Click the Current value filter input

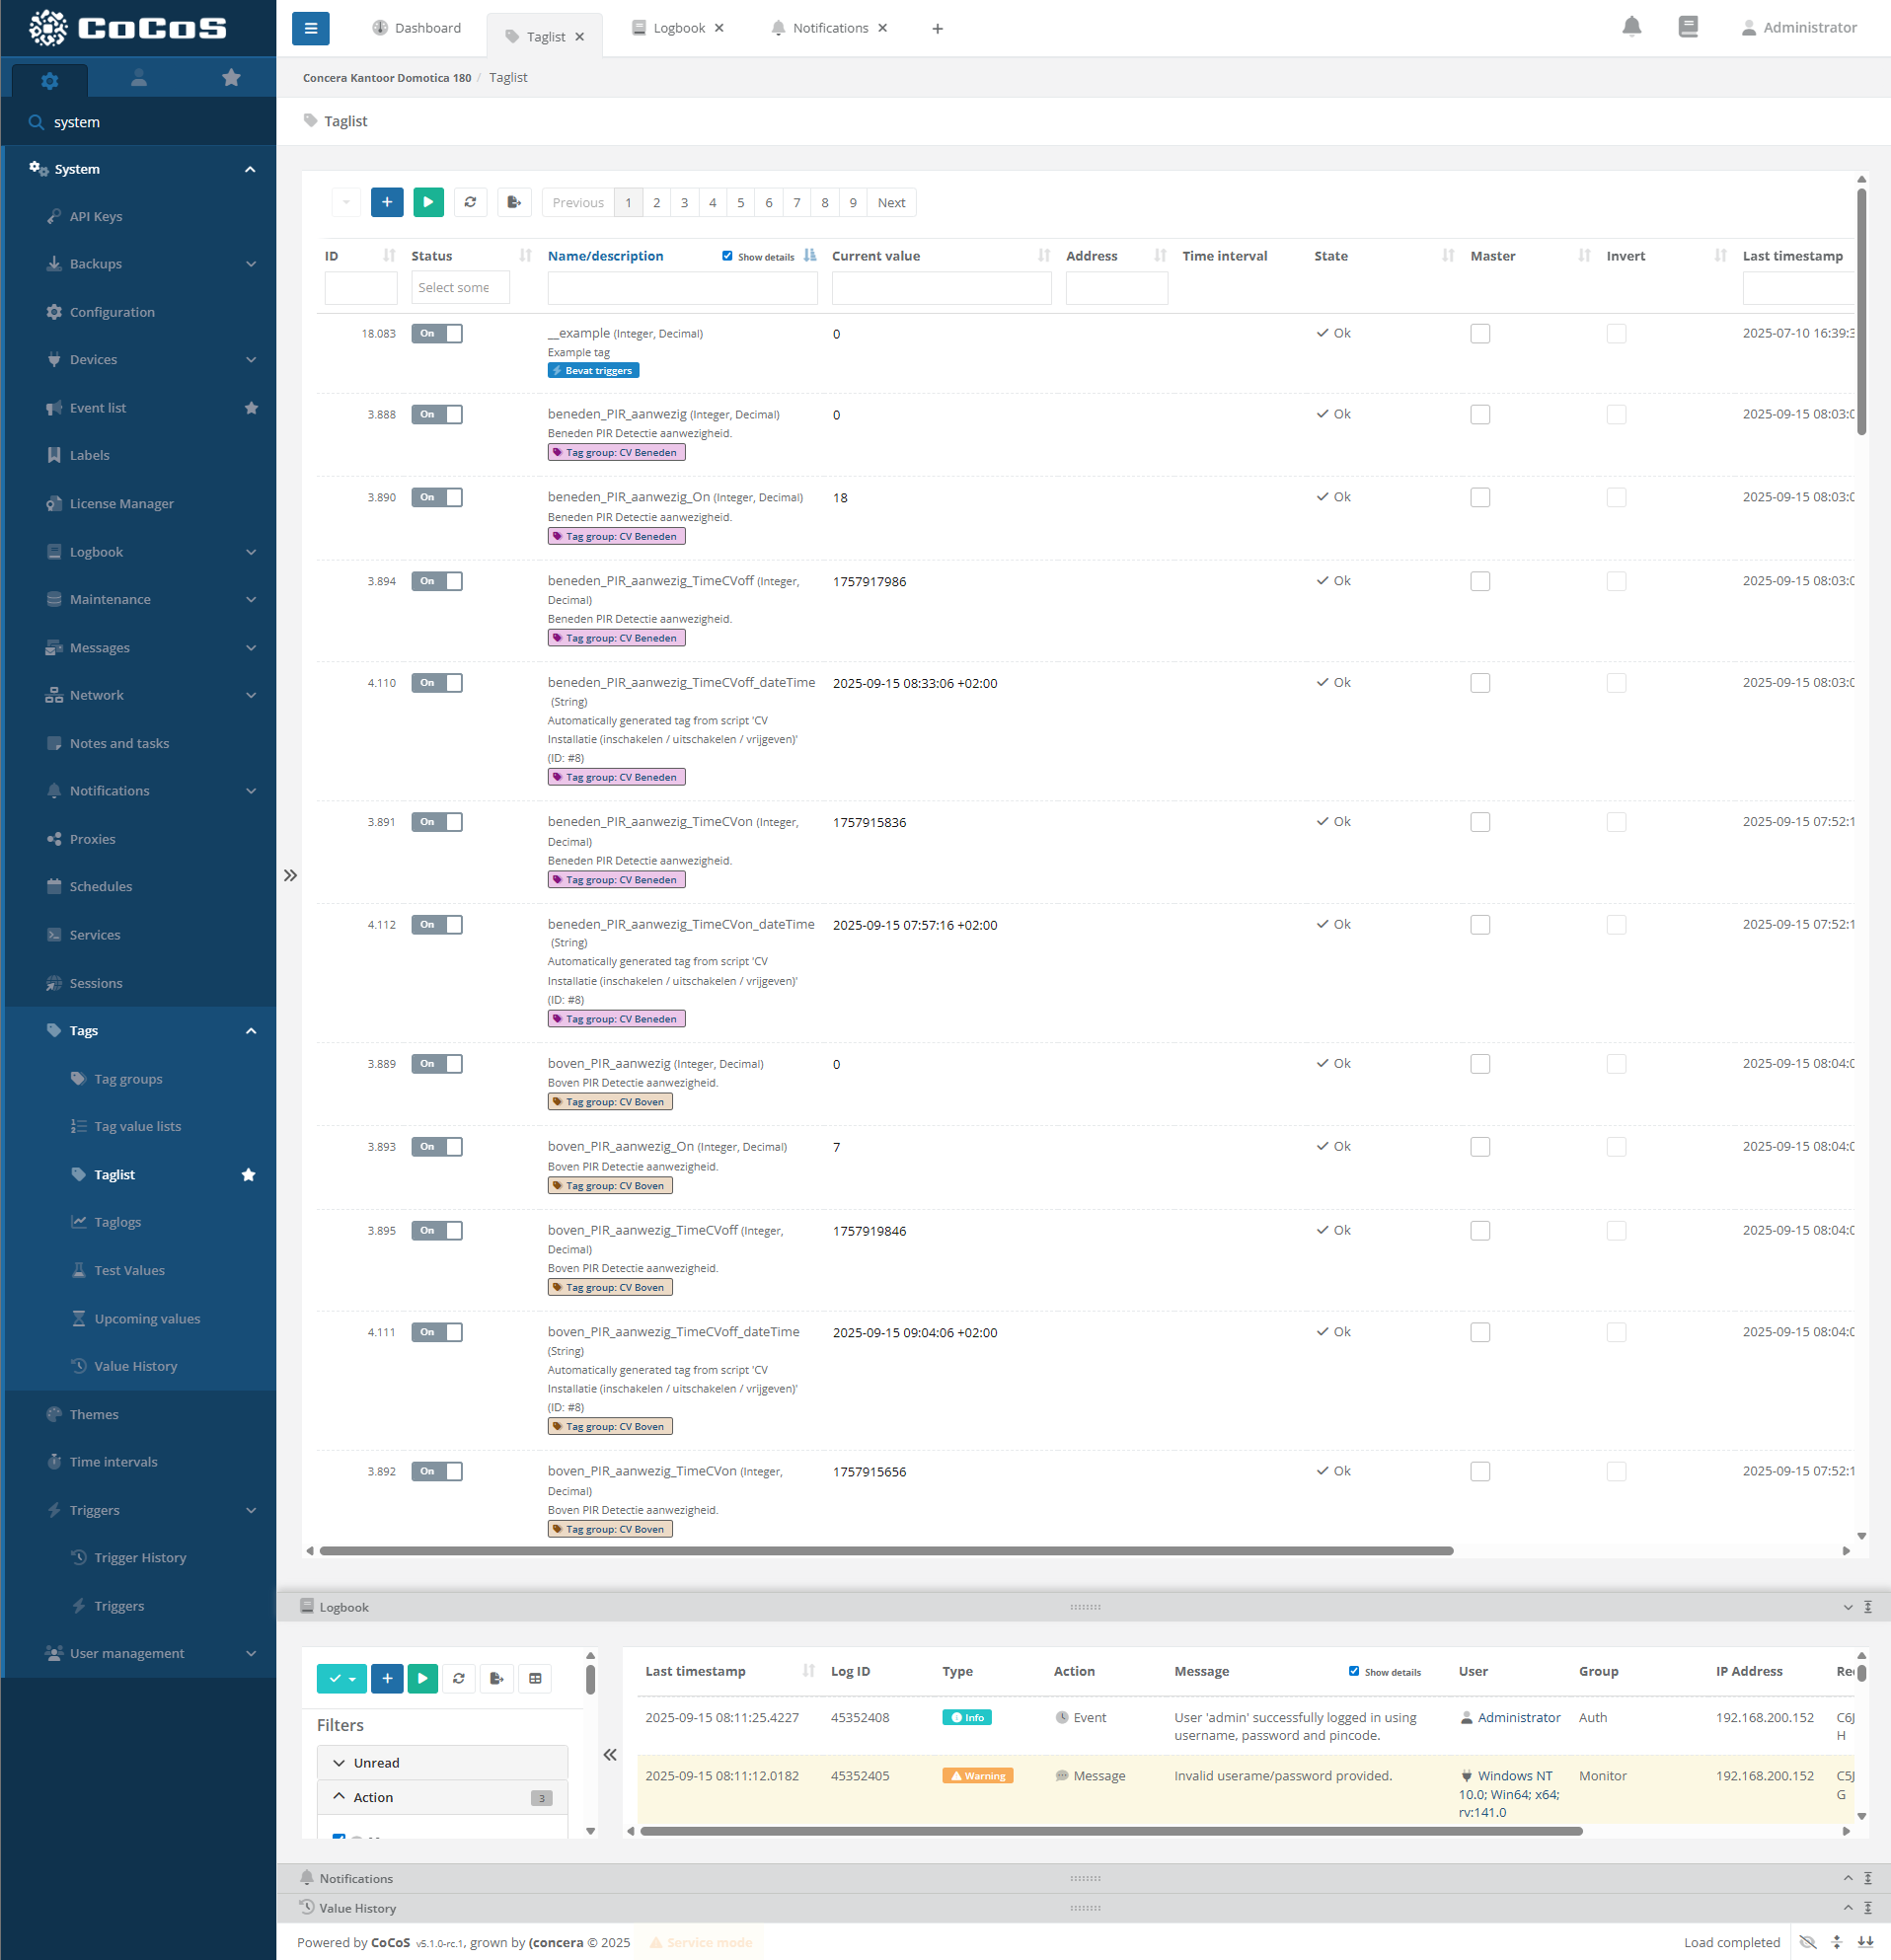pos(940,288)
